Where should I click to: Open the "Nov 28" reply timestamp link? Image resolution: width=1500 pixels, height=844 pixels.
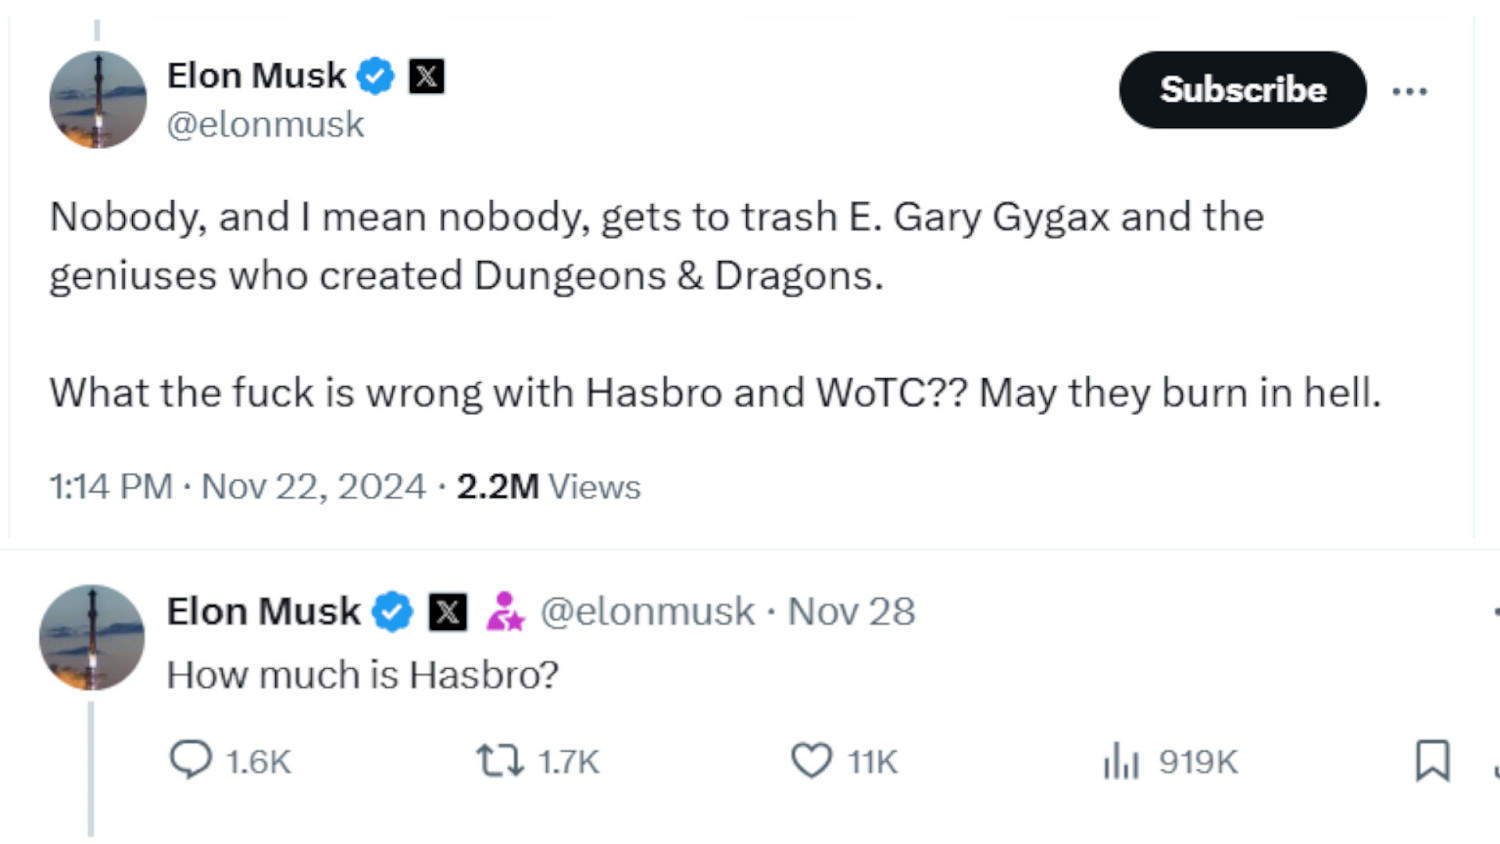coord(851,611)
